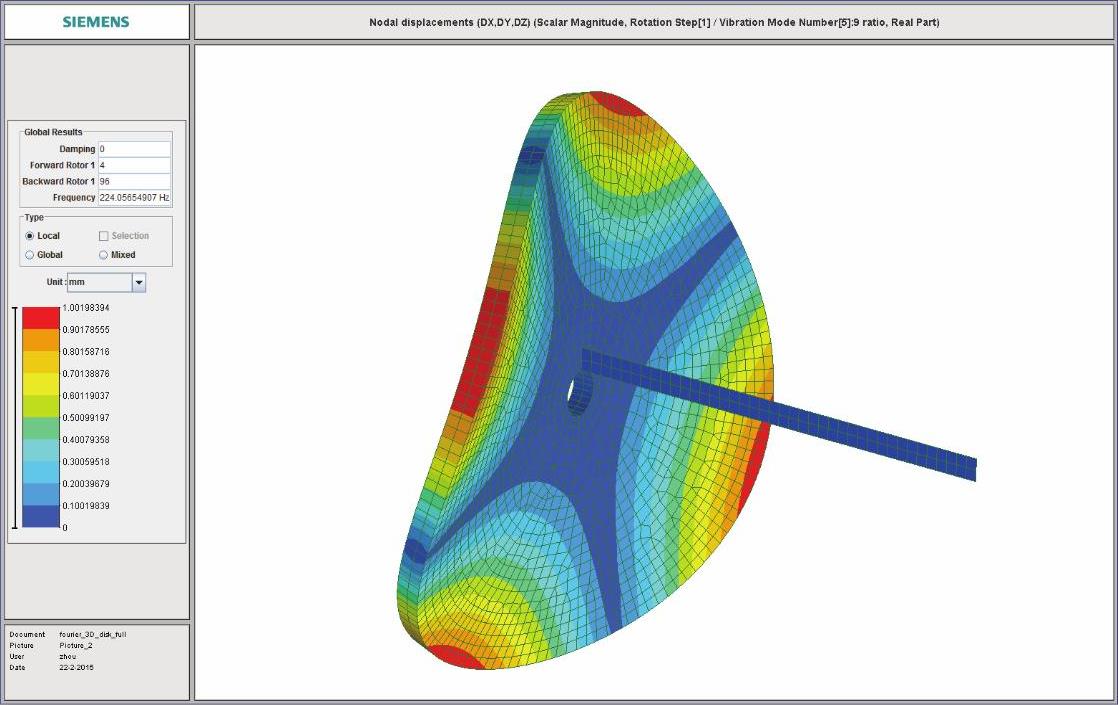Open the Unit dropdown arrow
The width and height of the screenshot is (1118, 705).
click(x=139, y=283)
